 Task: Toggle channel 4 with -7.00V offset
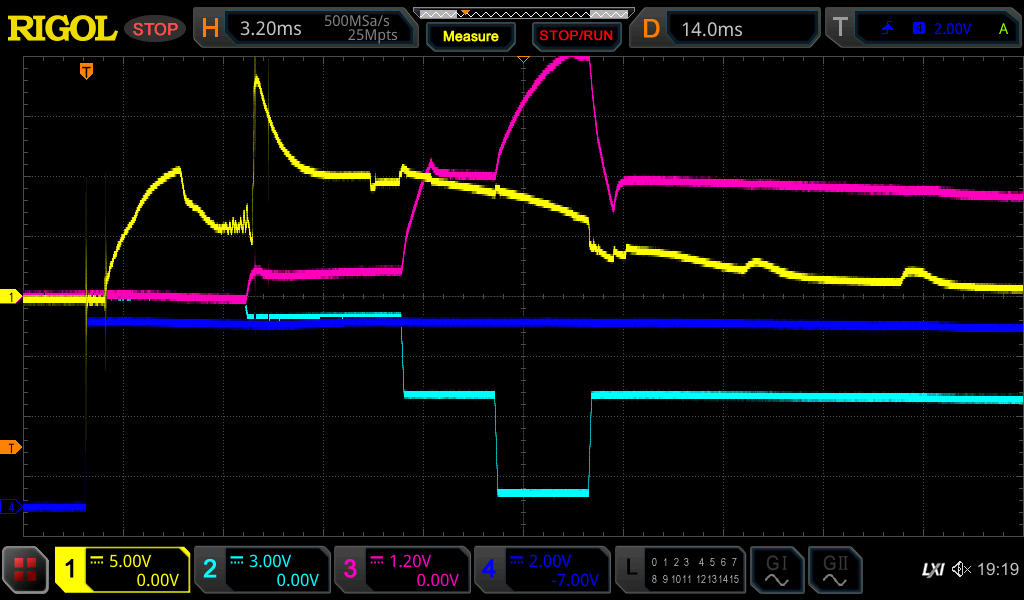tap(541, 570)
